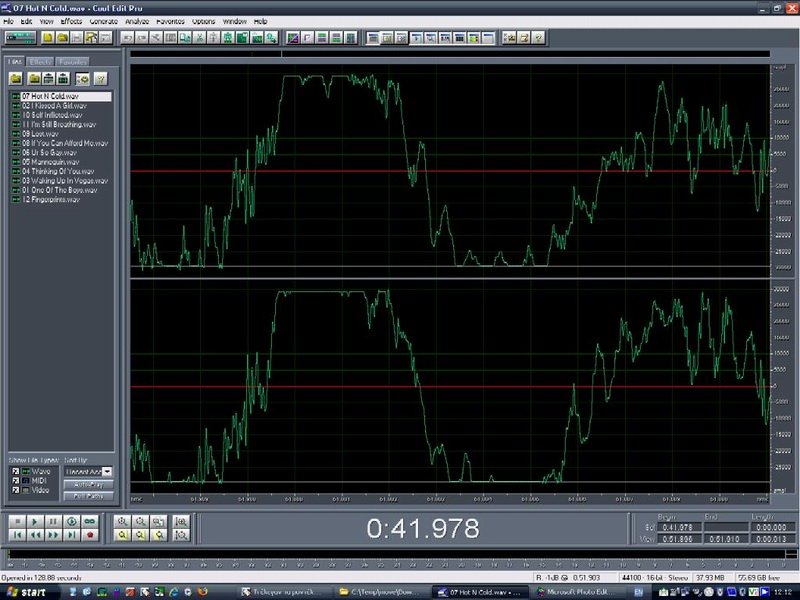Open the Effects menu

[x=71, y=21]
